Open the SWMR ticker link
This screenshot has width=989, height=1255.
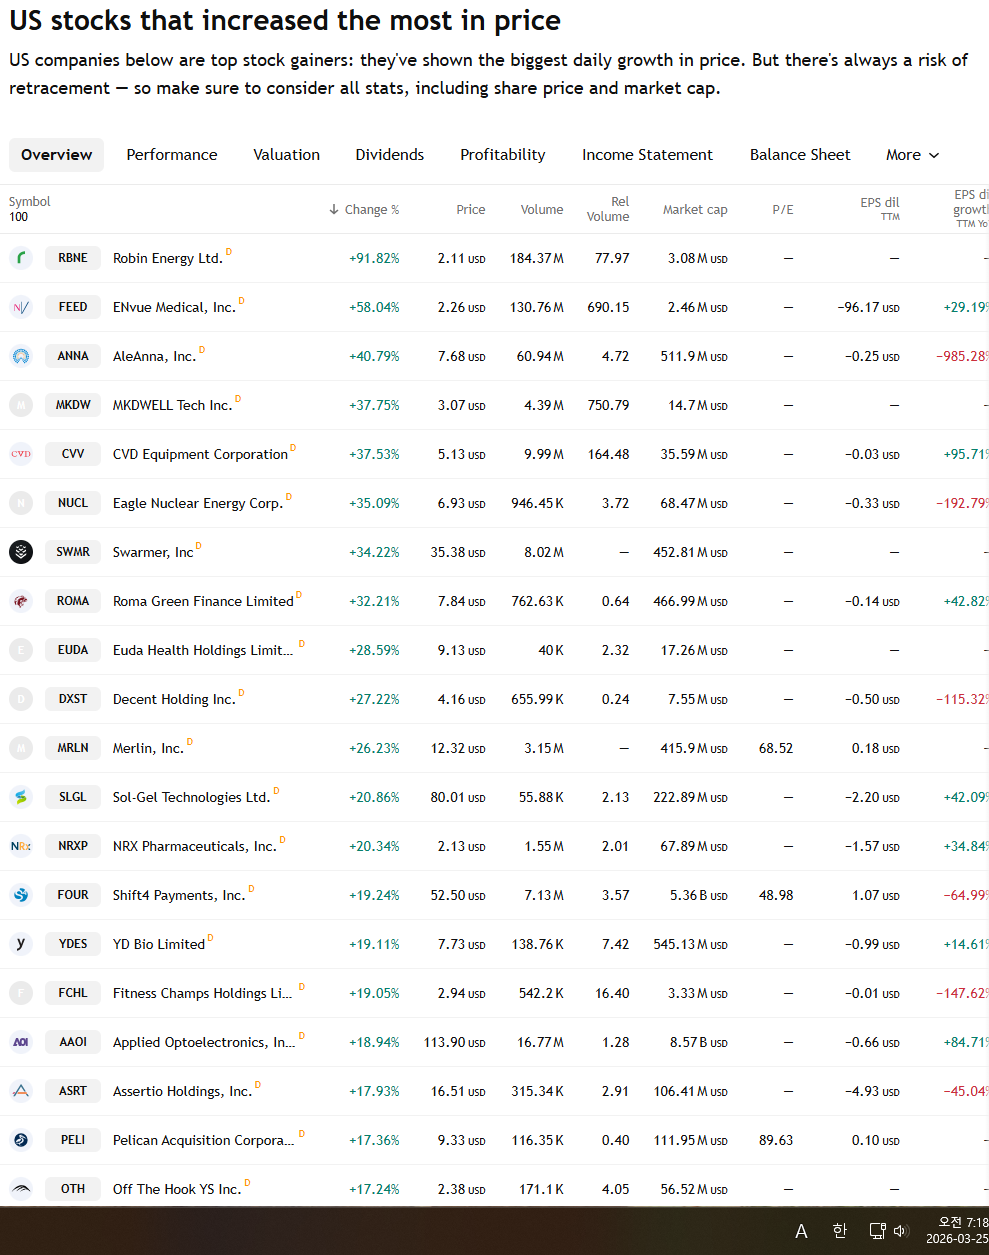[73, 552]
